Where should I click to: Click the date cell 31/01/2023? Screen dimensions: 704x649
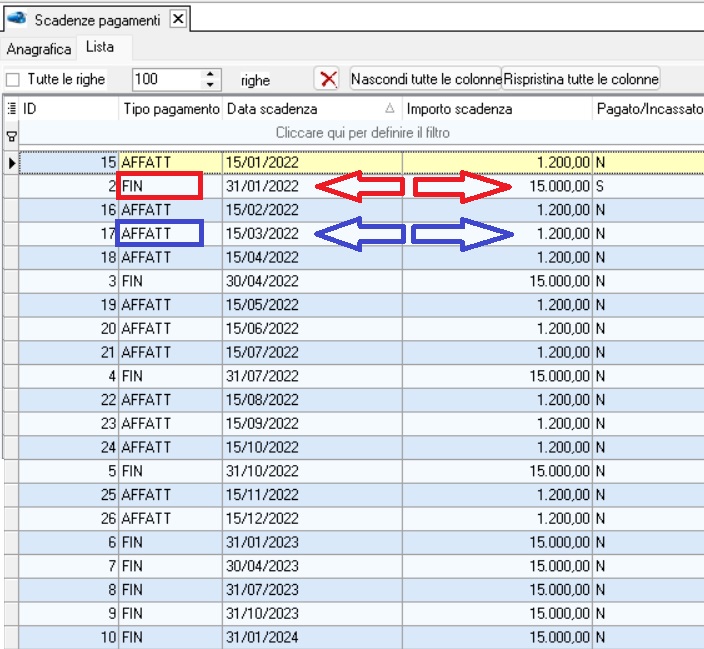coord(312,542)
